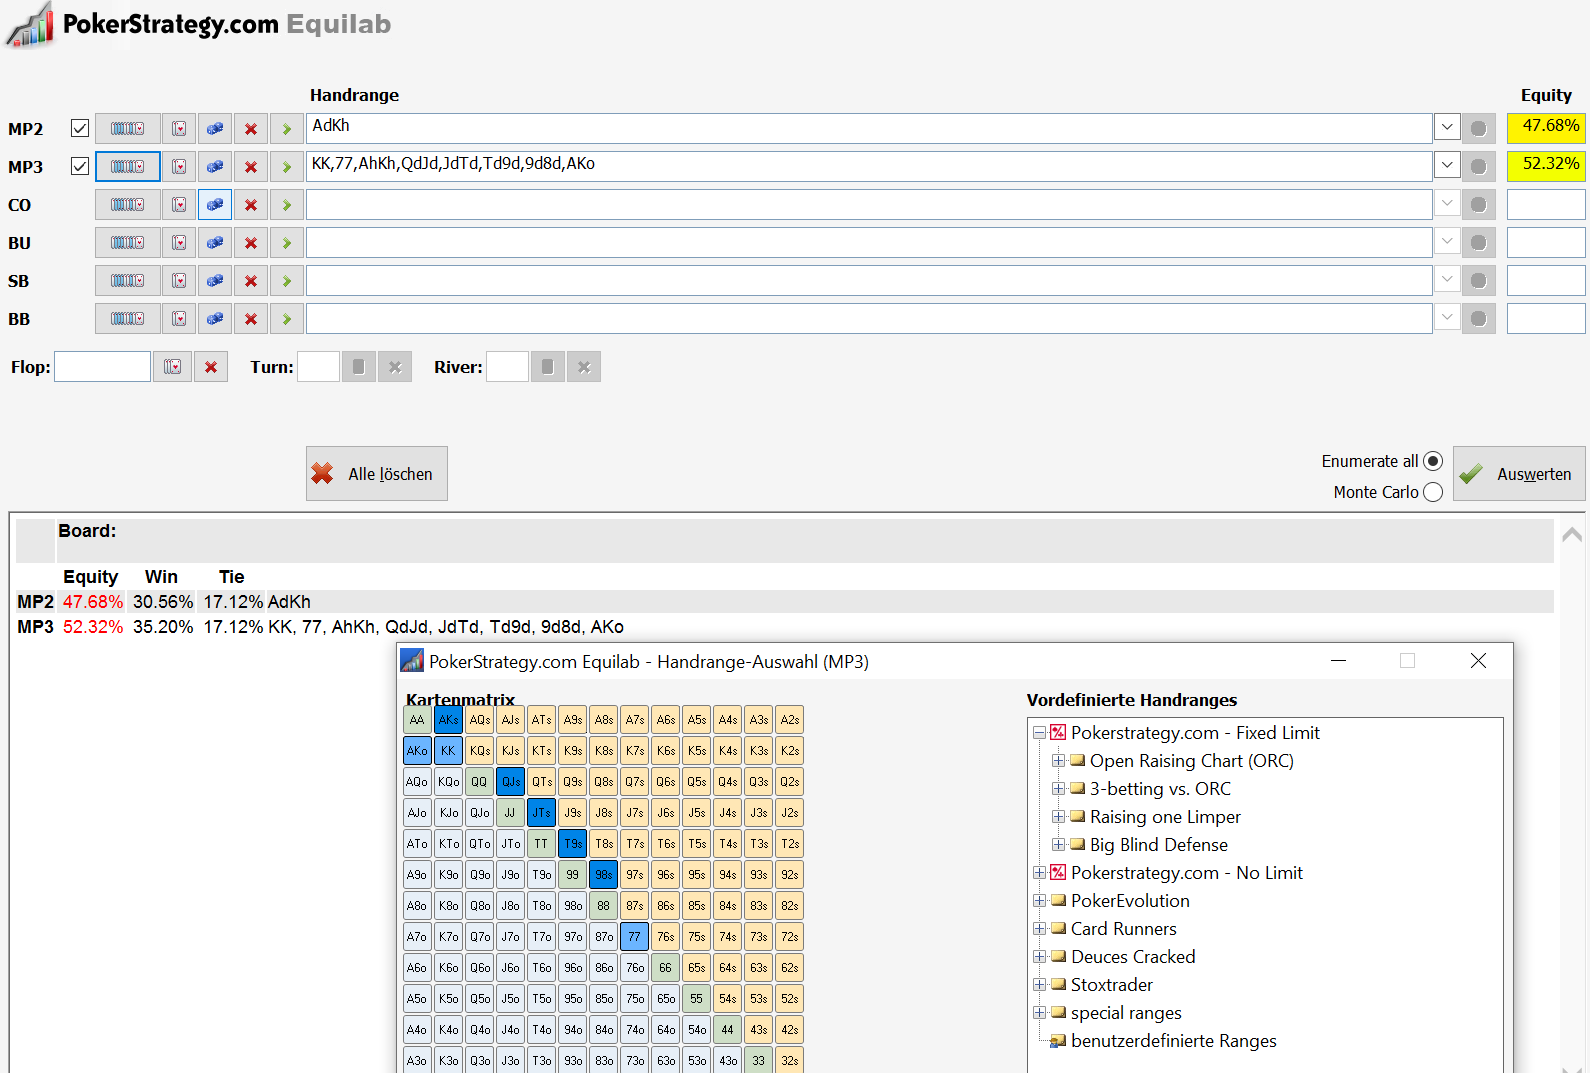Screen dimensions: 1590x1073
Task: Select special ranges tree item
Action: pos(1126,1013)
